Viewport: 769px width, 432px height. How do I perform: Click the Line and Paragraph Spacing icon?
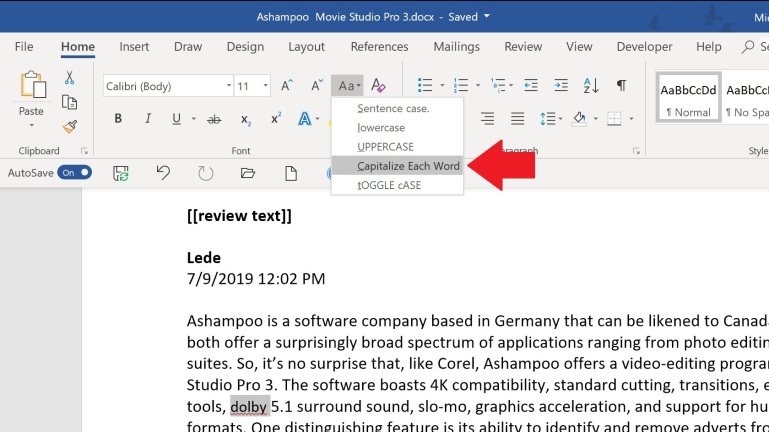[x=547, y=119]
